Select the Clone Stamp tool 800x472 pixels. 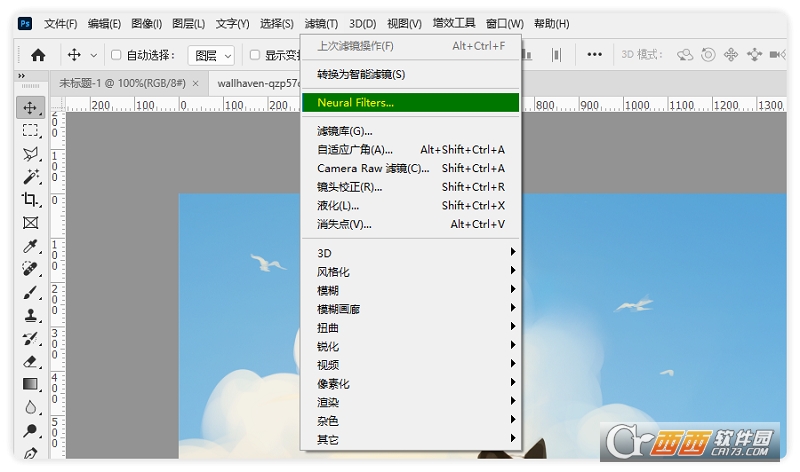point(30,315)
